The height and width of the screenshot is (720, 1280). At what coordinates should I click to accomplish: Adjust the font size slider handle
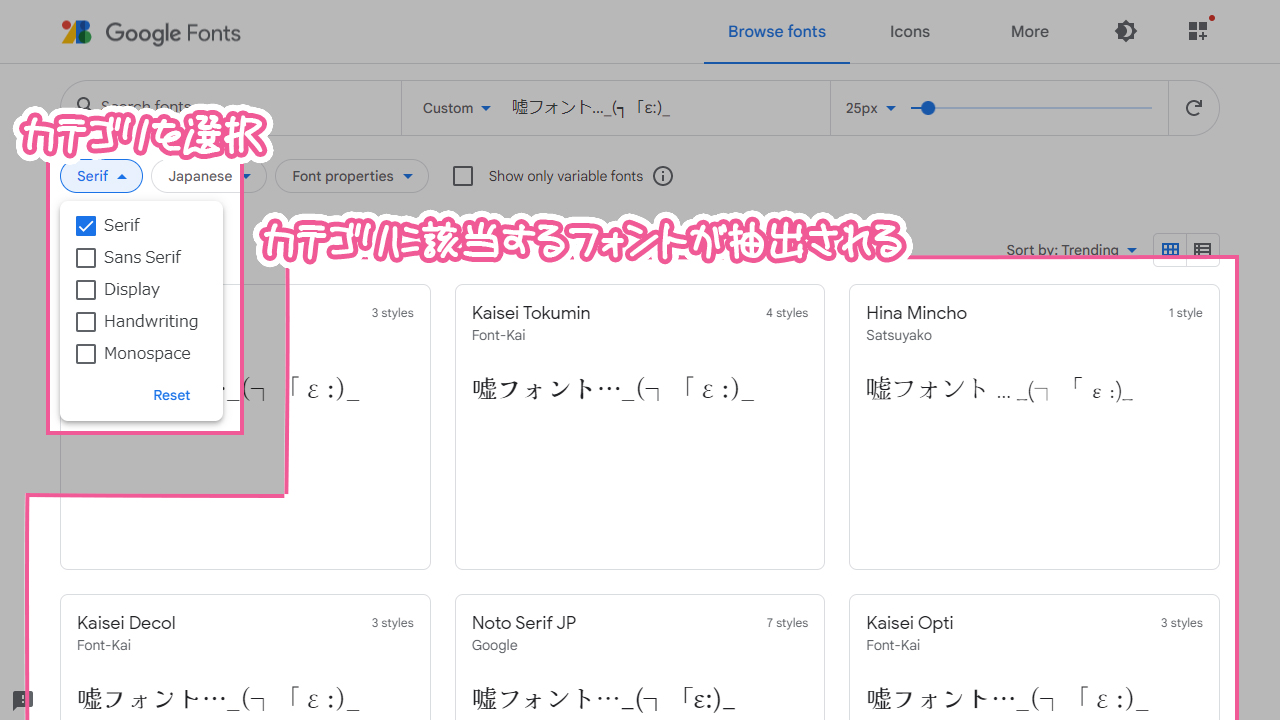(928, 108)
